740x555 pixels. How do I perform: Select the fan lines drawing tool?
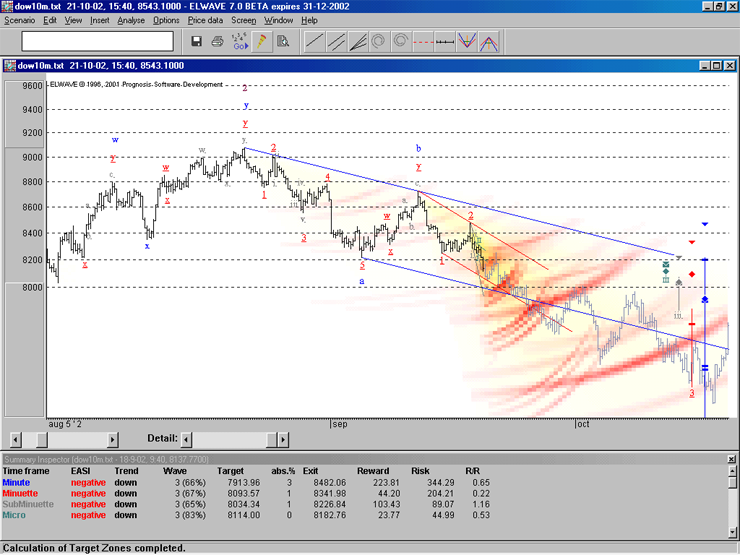click(358, 41)
